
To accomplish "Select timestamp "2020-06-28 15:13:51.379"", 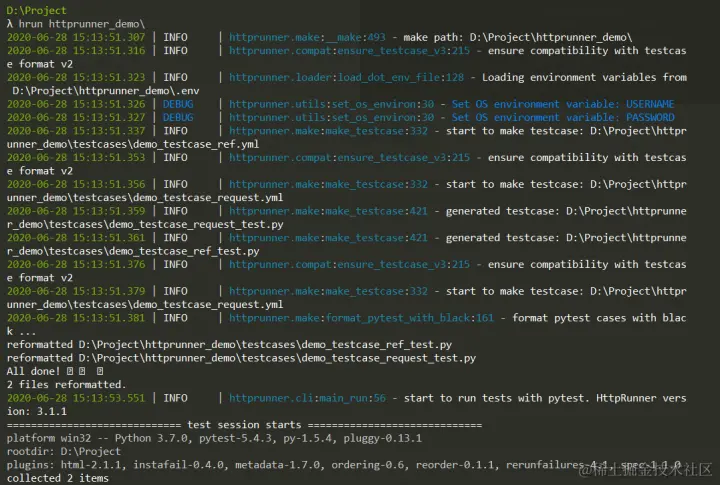I will (x=76, y=291).
